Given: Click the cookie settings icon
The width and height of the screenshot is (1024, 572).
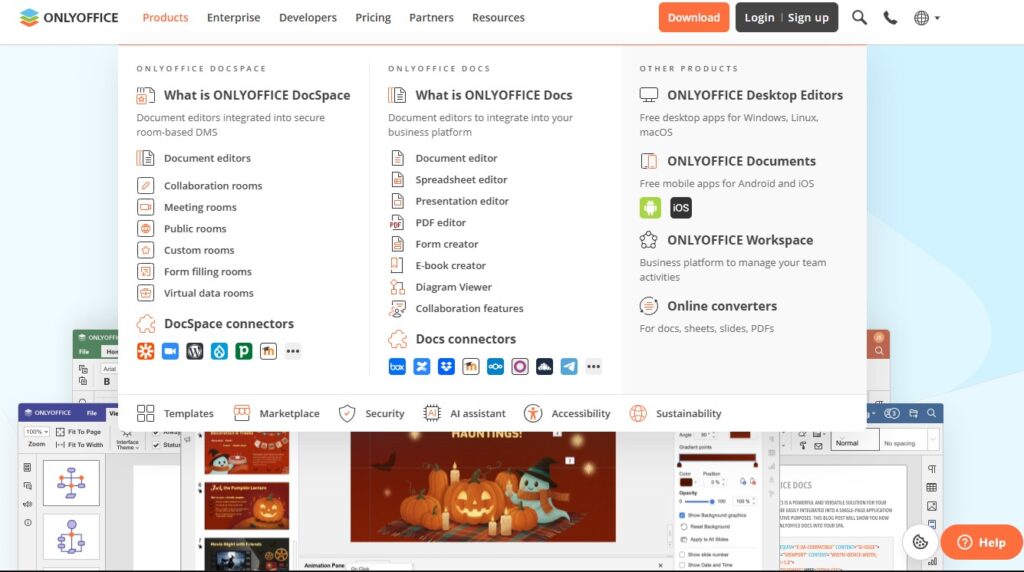Looking at the screenshot, I should tap(920, 542).
